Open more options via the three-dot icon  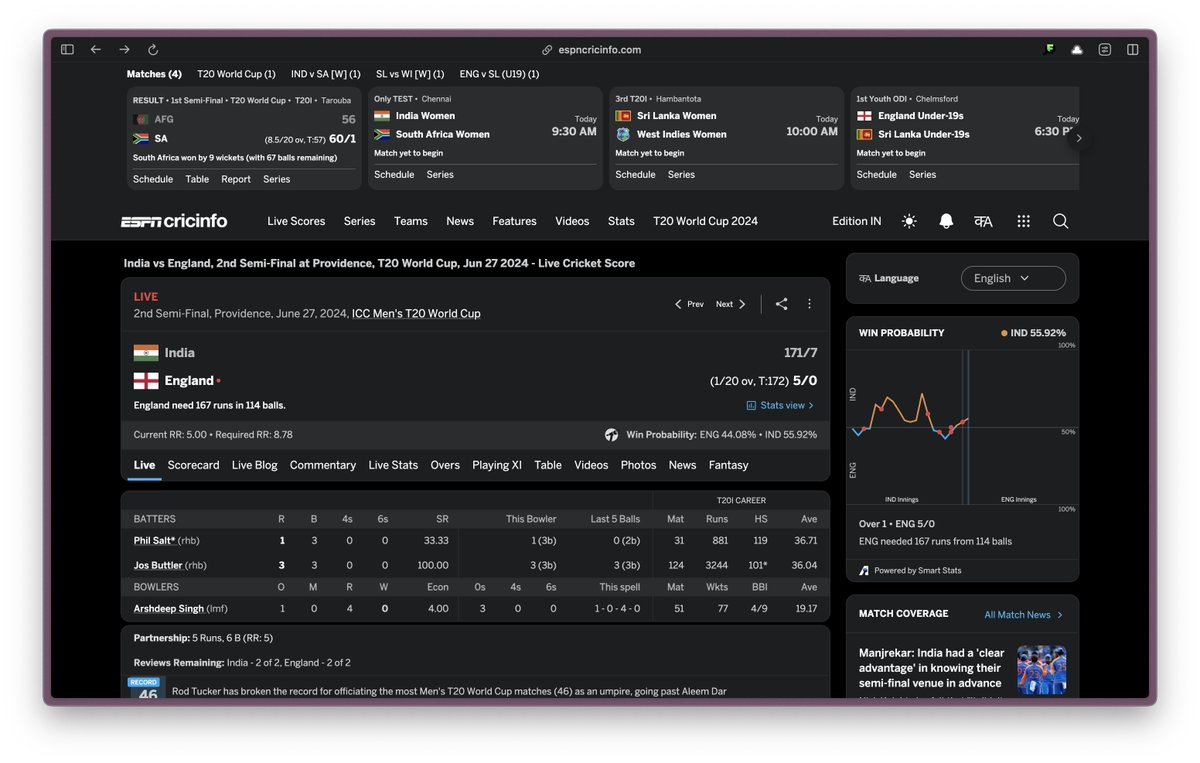tap(809, 303)
